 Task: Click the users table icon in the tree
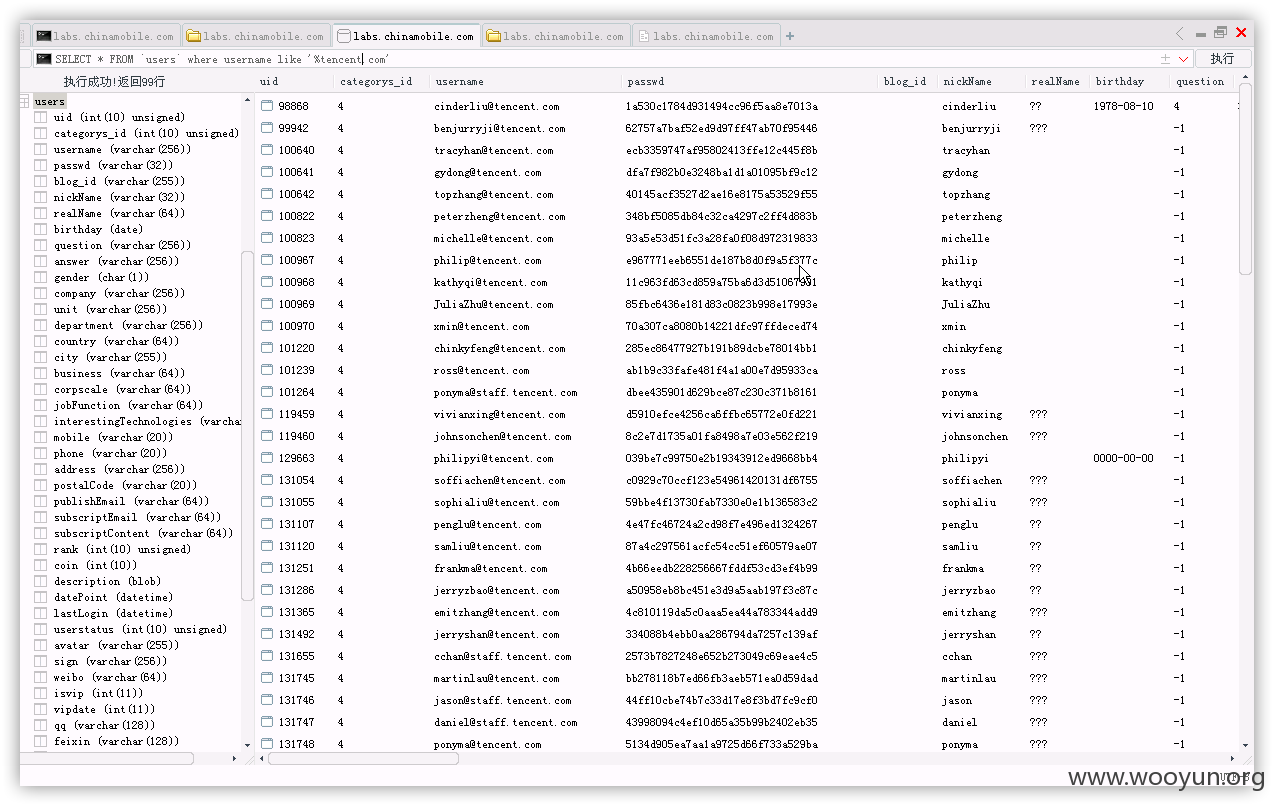coord(25,101)
